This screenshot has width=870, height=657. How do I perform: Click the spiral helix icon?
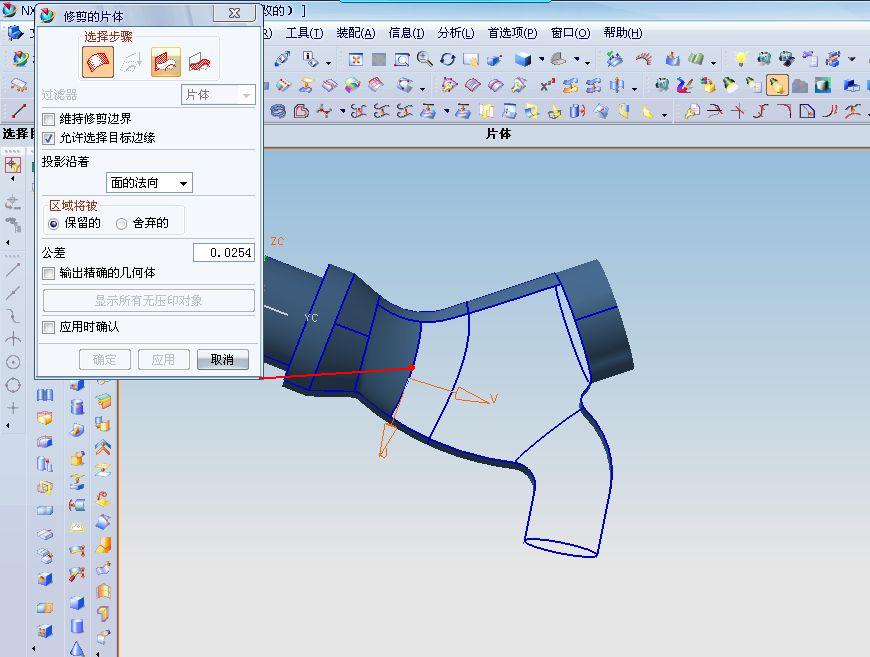tap(278, 112)
